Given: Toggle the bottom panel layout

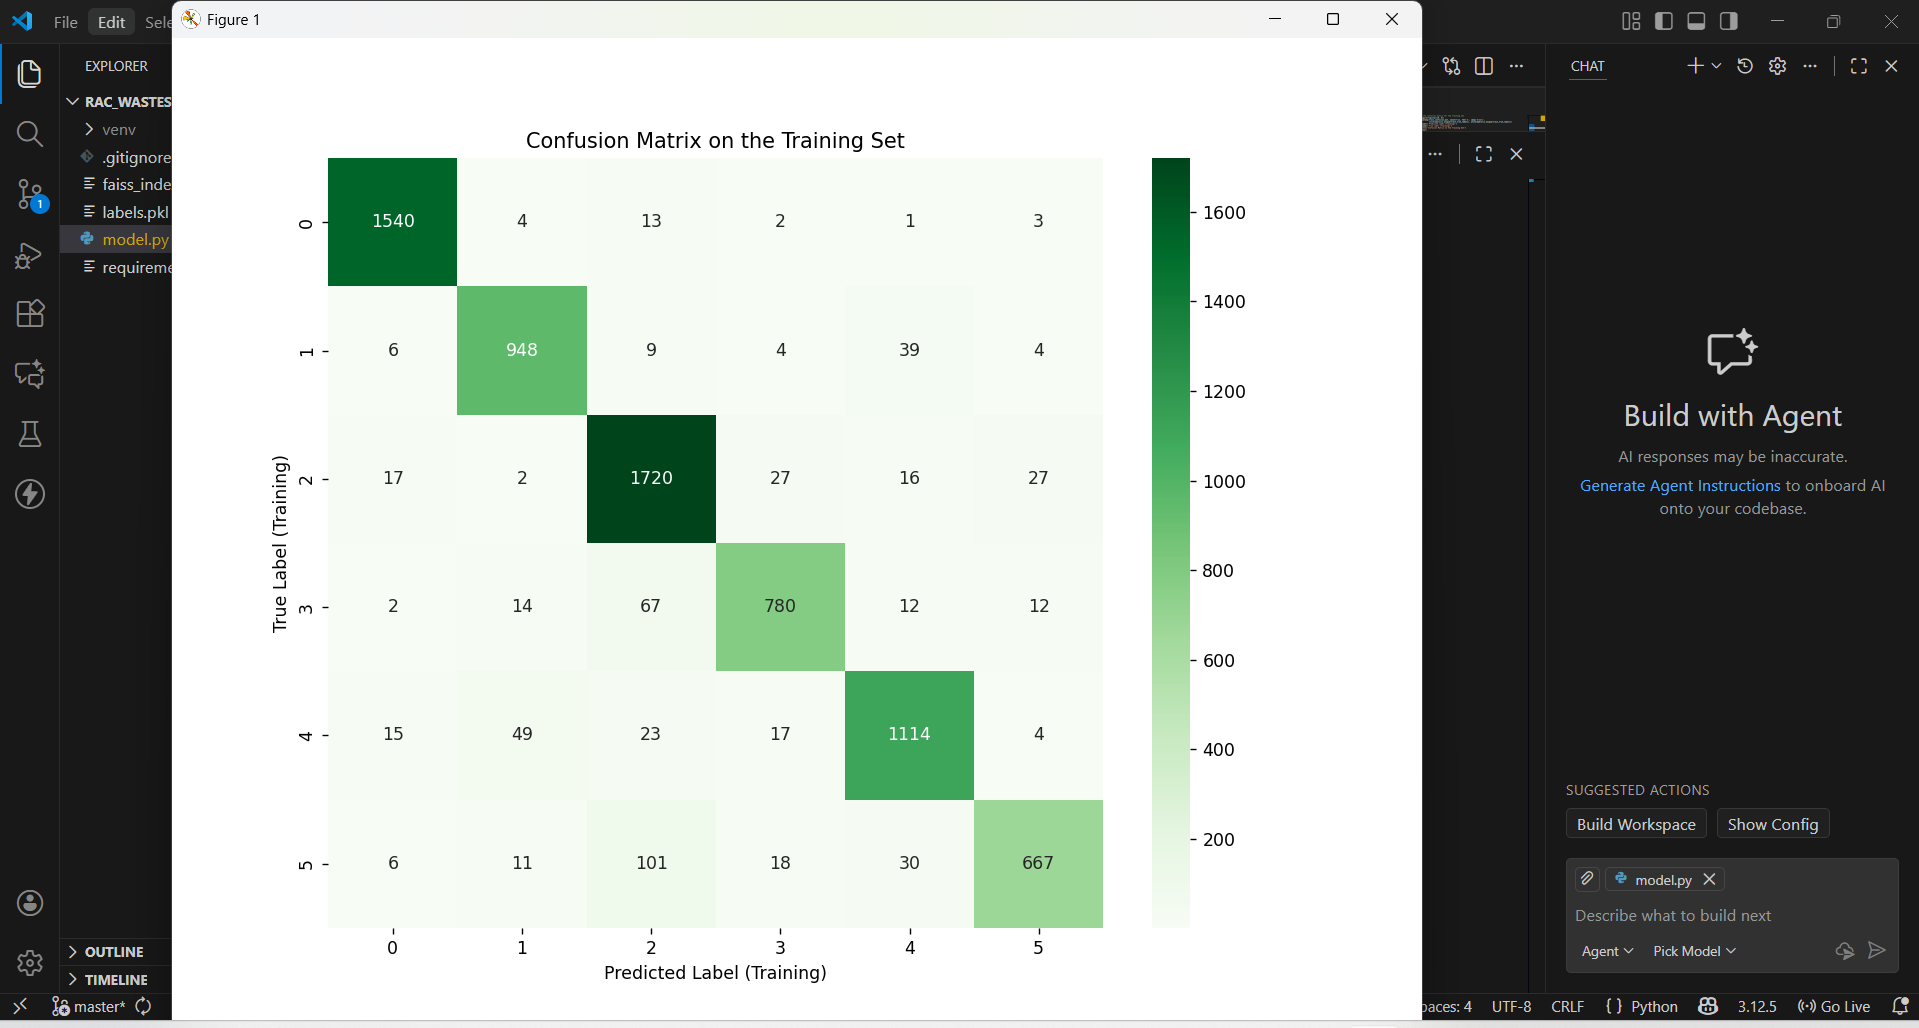Looking at the screenshot, I should (x=1696, y=21).
